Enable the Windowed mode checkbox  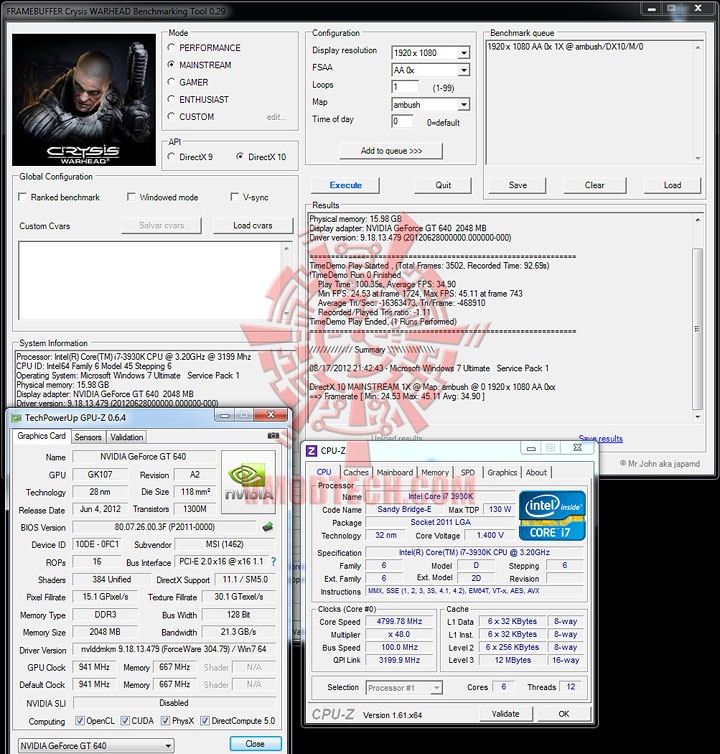point(131,197)
